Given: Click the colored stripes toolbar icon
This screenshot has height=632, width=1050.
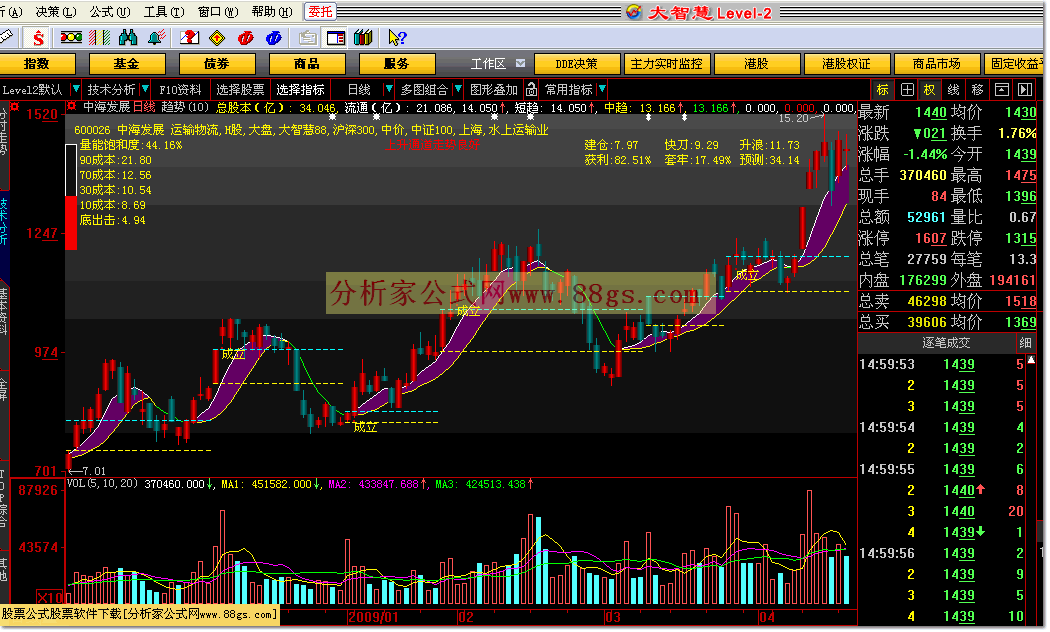Looking at the screenshot, I should coord(99,37).
